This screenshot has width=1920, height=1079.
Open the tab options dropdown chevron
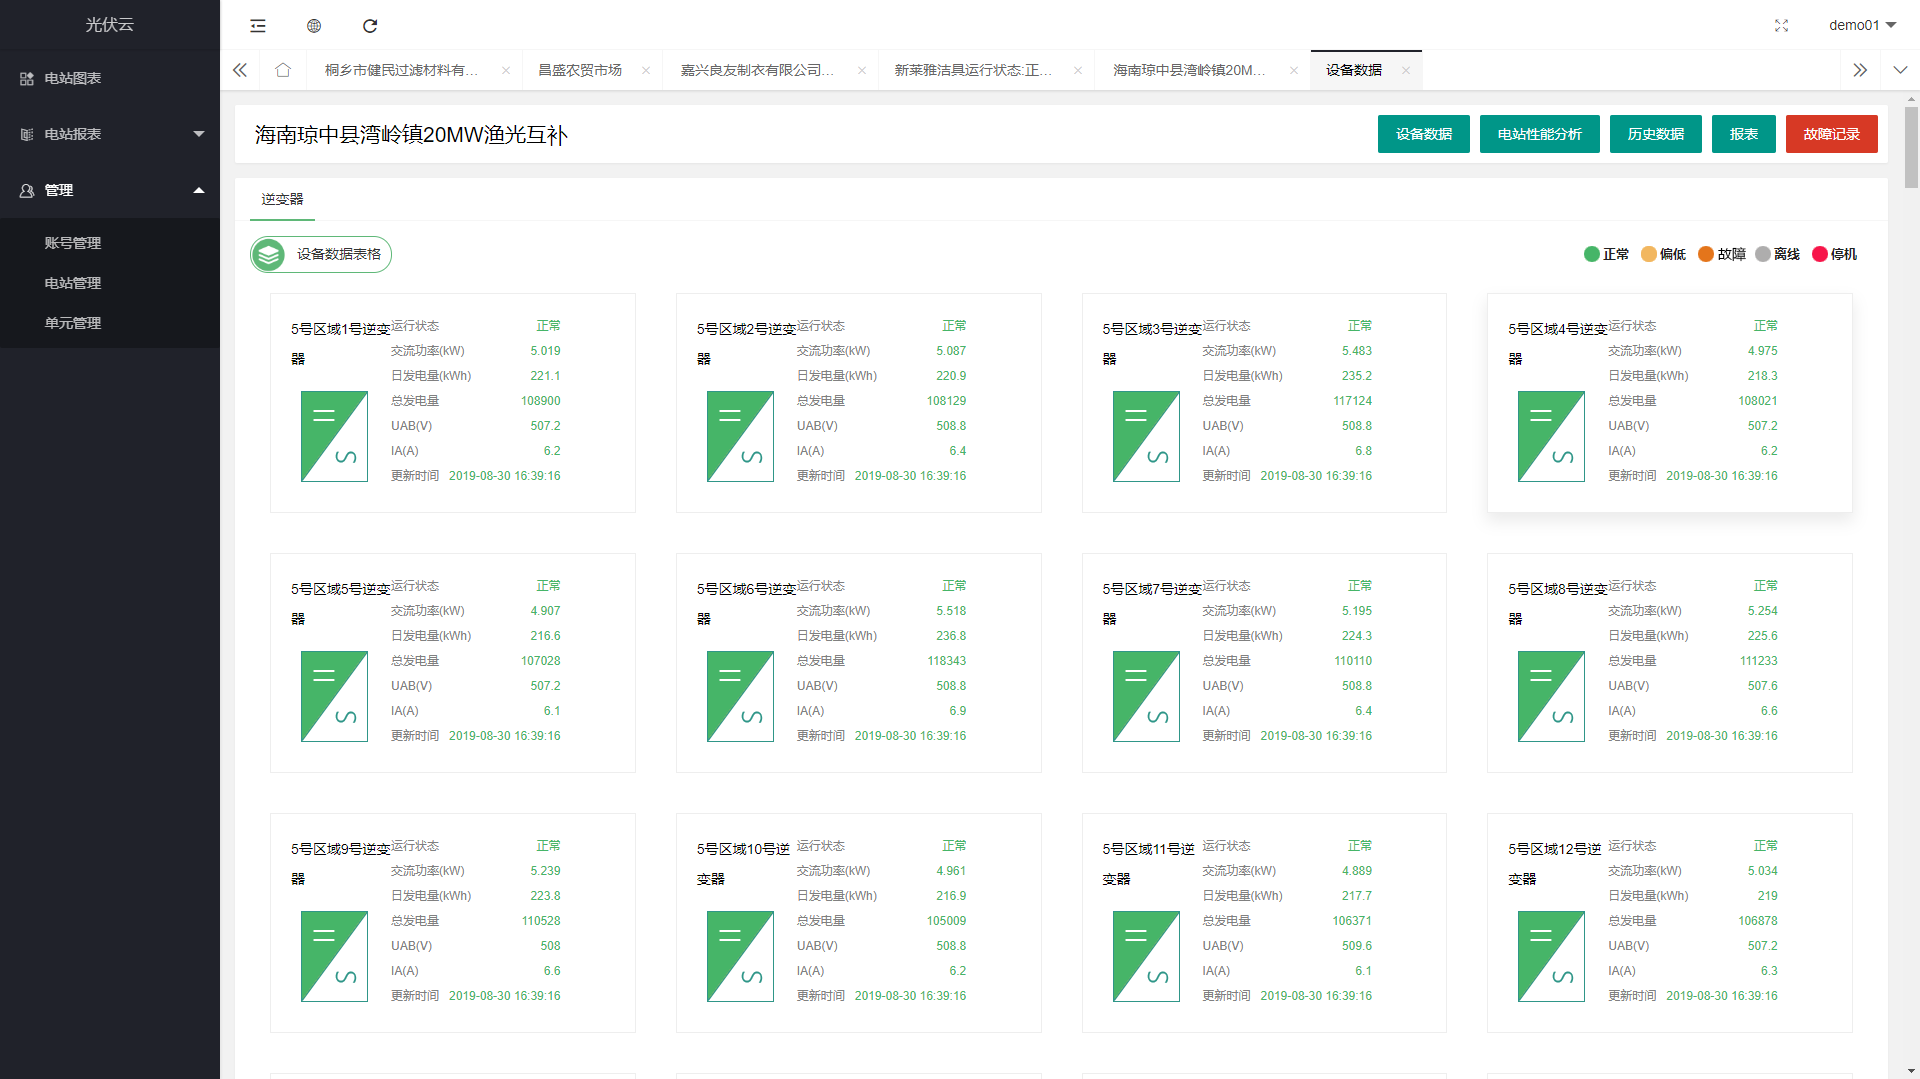click(x=1900, y=70)
